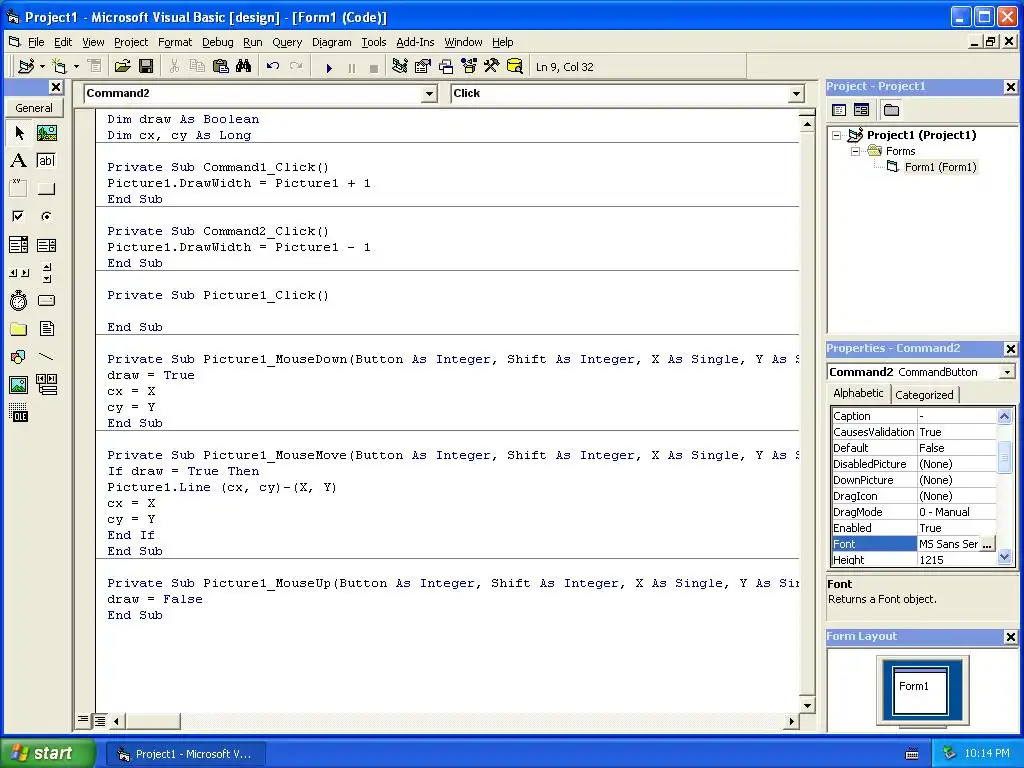
Task: Switch to the Categorized properties tab
Action: pos(923,394)
